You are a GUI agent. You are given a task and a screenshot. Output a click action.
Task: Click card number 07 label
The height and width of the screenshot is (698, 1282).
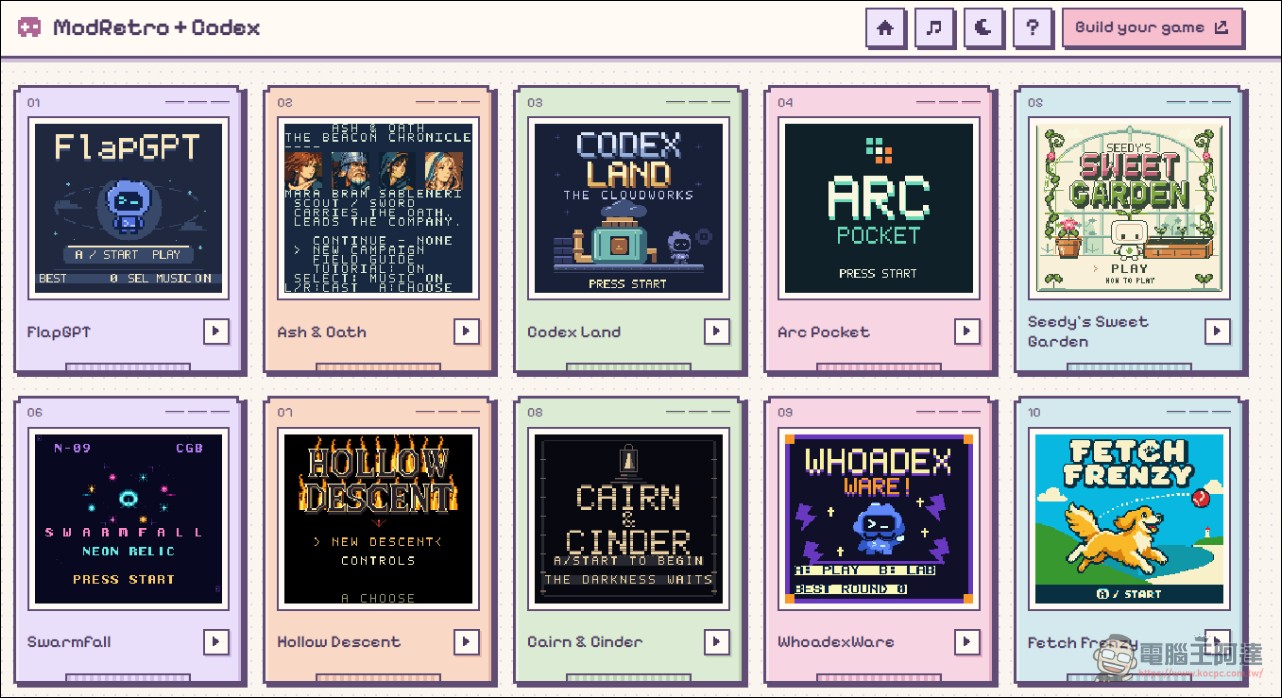click(x=285, y=413)
